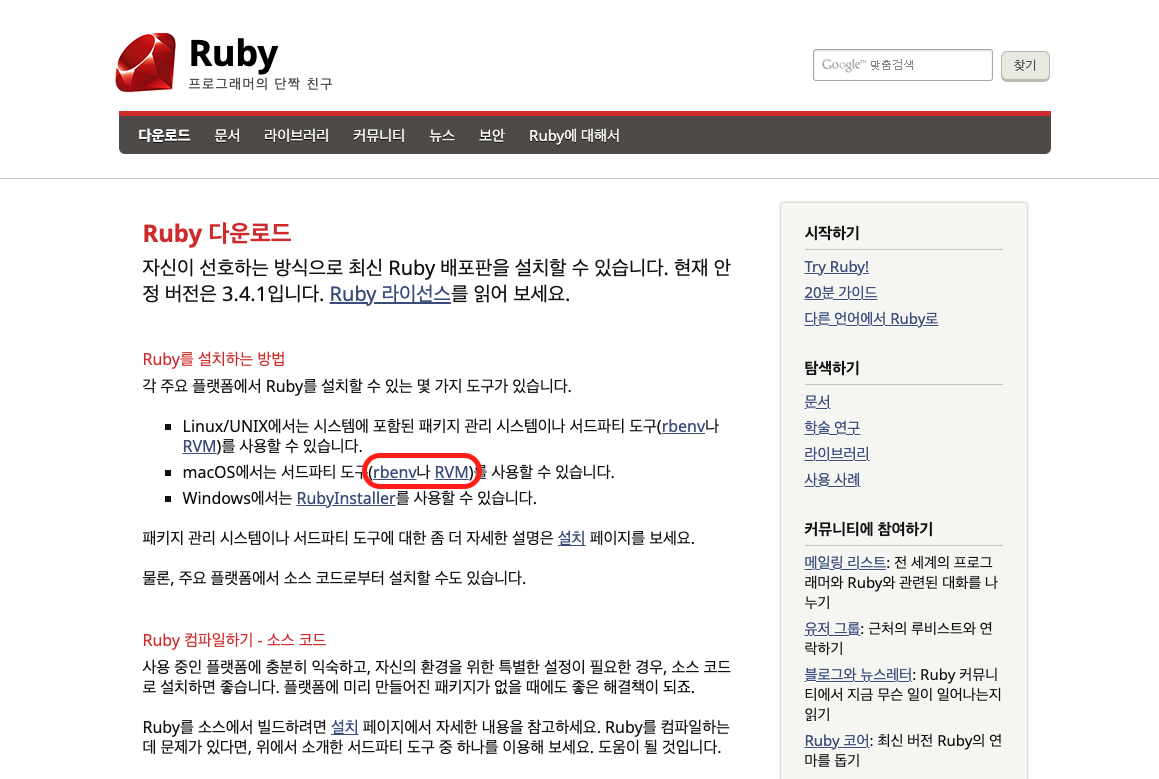This screenshot has width=1159, height=779.
Task: Open Ruby에 대해서 in the navigation bar
Action: (x=574, y=135)
